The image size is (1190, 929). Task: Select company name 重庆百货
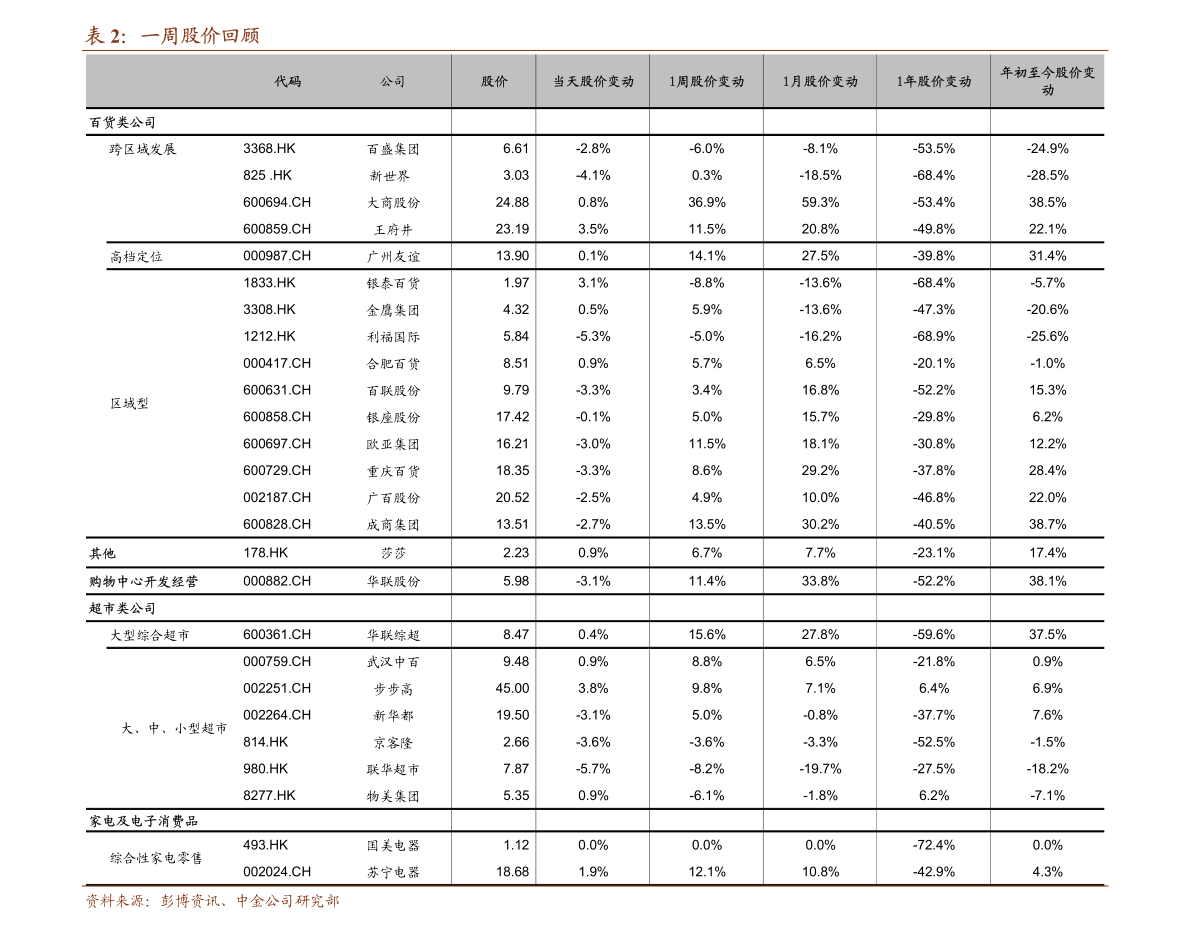[x=393, y=471]
